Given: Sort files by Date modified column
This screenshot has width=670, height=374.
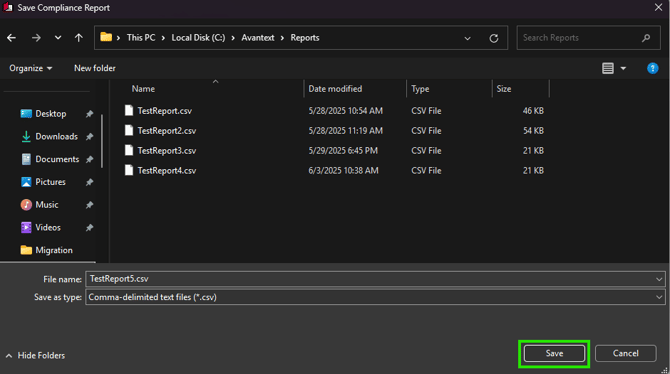Looking at the screenshot, I should [x=335, y=89].
